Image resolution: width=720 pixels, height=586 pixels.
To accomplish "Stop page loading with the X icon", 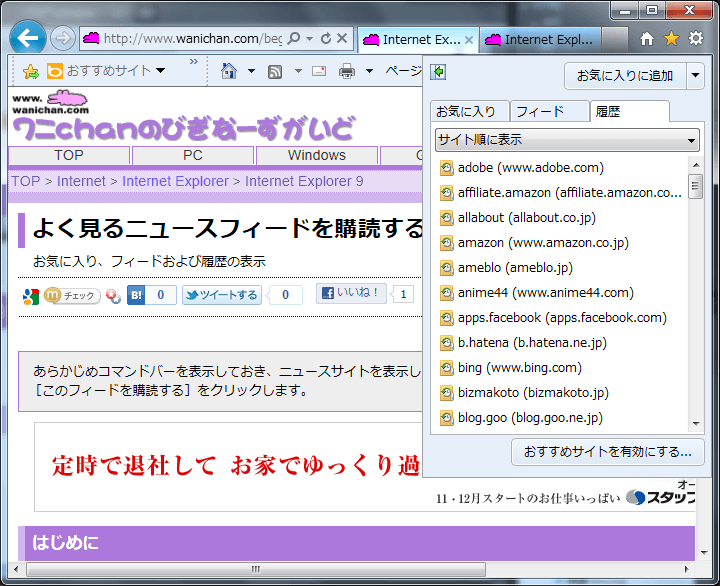I will pyautogui.click(x=342, y=38).
